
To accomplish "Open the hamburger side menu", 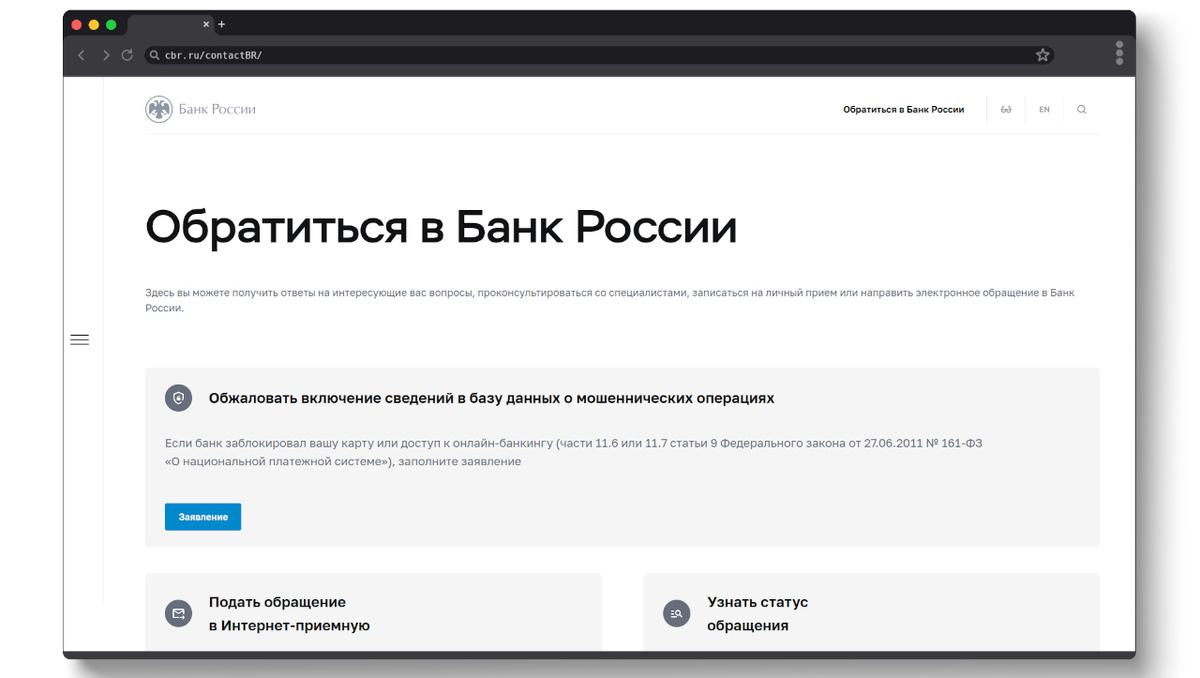I will 80,340.
